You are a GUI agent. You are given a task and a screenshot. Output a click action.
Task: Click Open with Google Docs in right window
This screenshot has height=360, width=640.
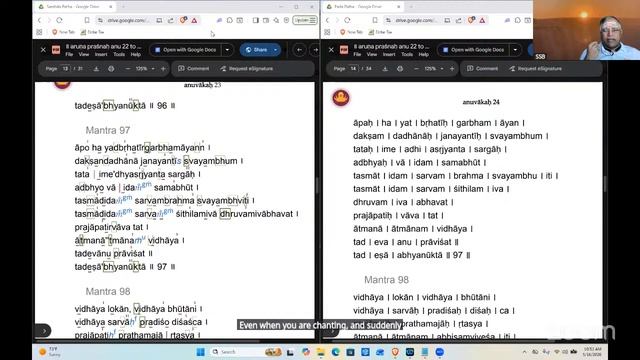pyautogui.click(x=473, y=50)
